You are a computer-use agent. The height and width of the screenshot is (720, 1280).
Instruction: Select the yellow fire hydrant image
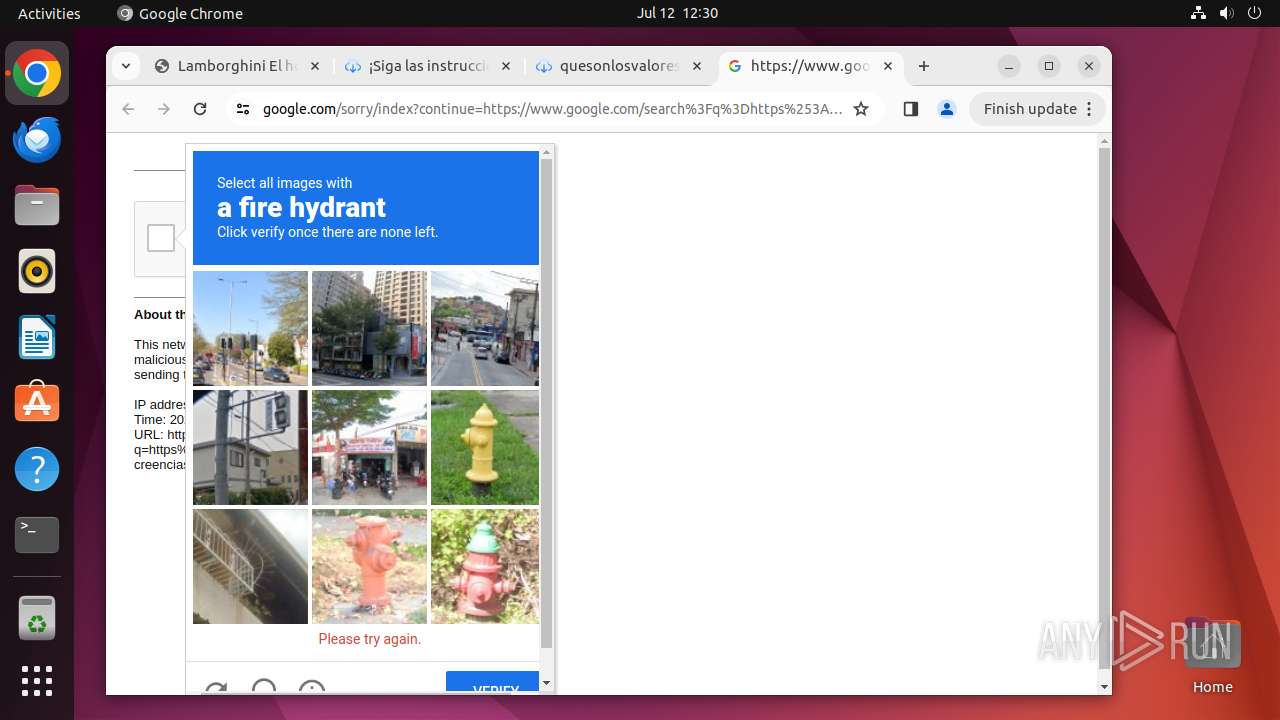click(485, 447)
